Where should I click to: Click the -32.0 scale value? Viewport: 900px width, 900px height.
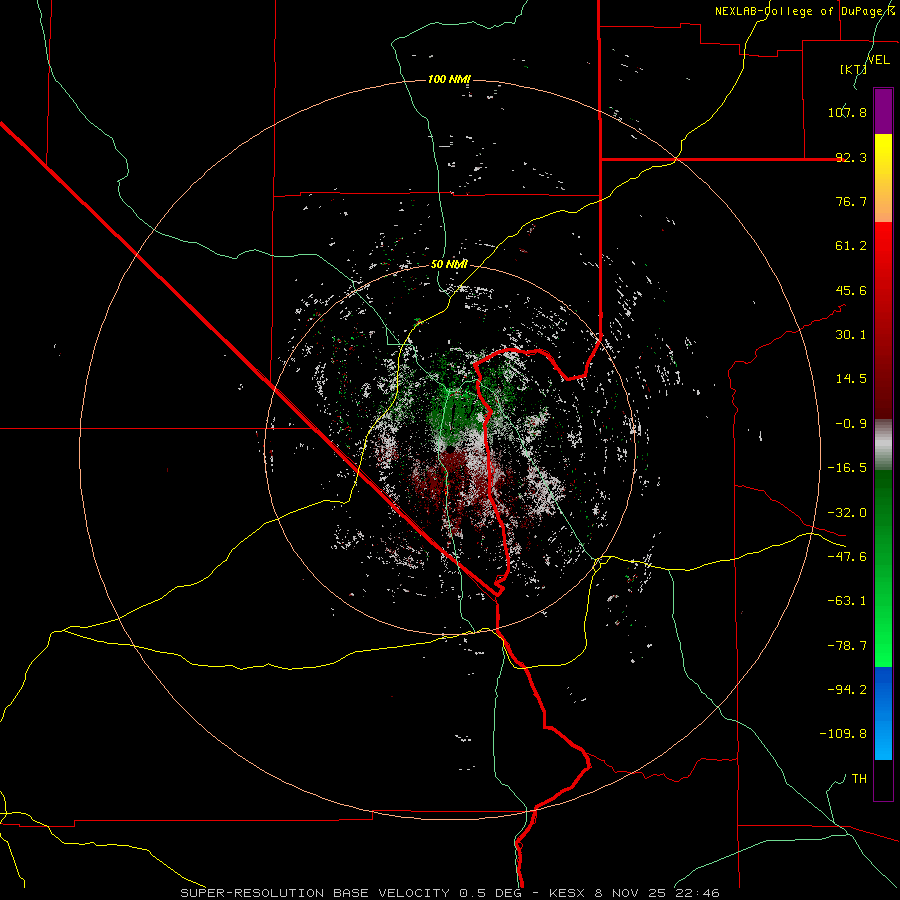click(x=847, y=513)
